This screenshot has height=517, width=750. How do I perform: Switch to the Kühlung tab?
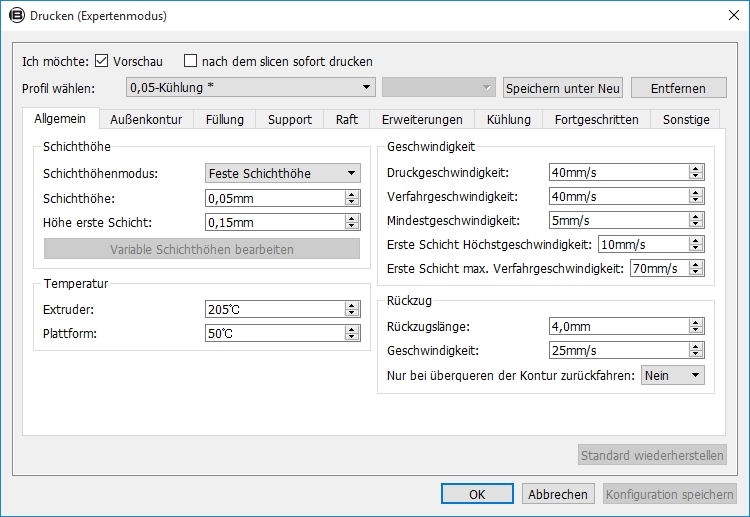508,120
